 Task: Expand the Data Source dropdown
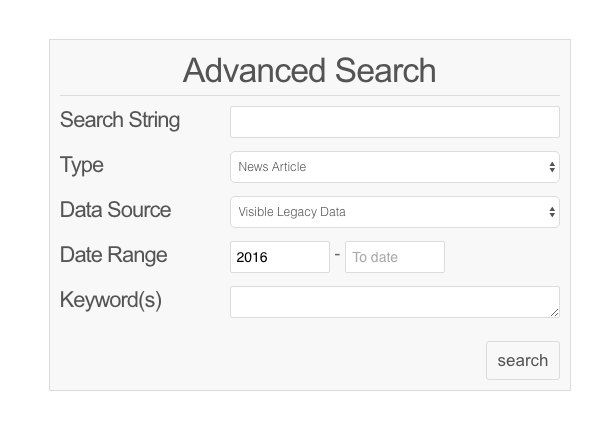(x=394, y=212)
